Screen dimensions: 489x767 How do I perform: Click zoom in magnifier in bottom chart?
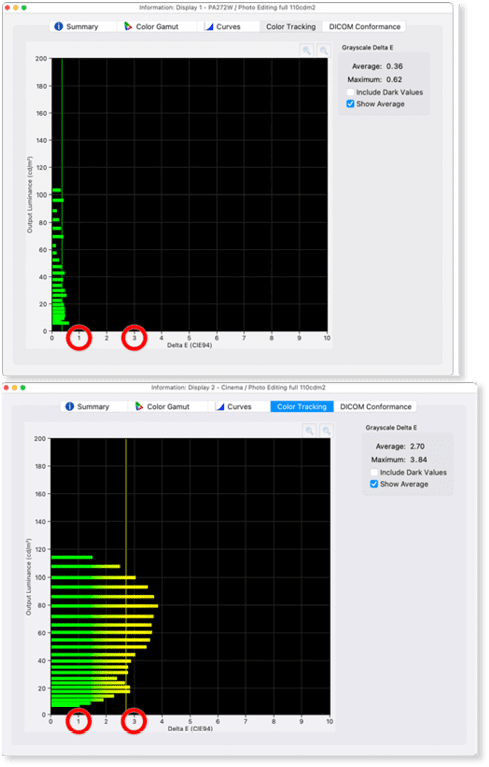tap(310, 430)
